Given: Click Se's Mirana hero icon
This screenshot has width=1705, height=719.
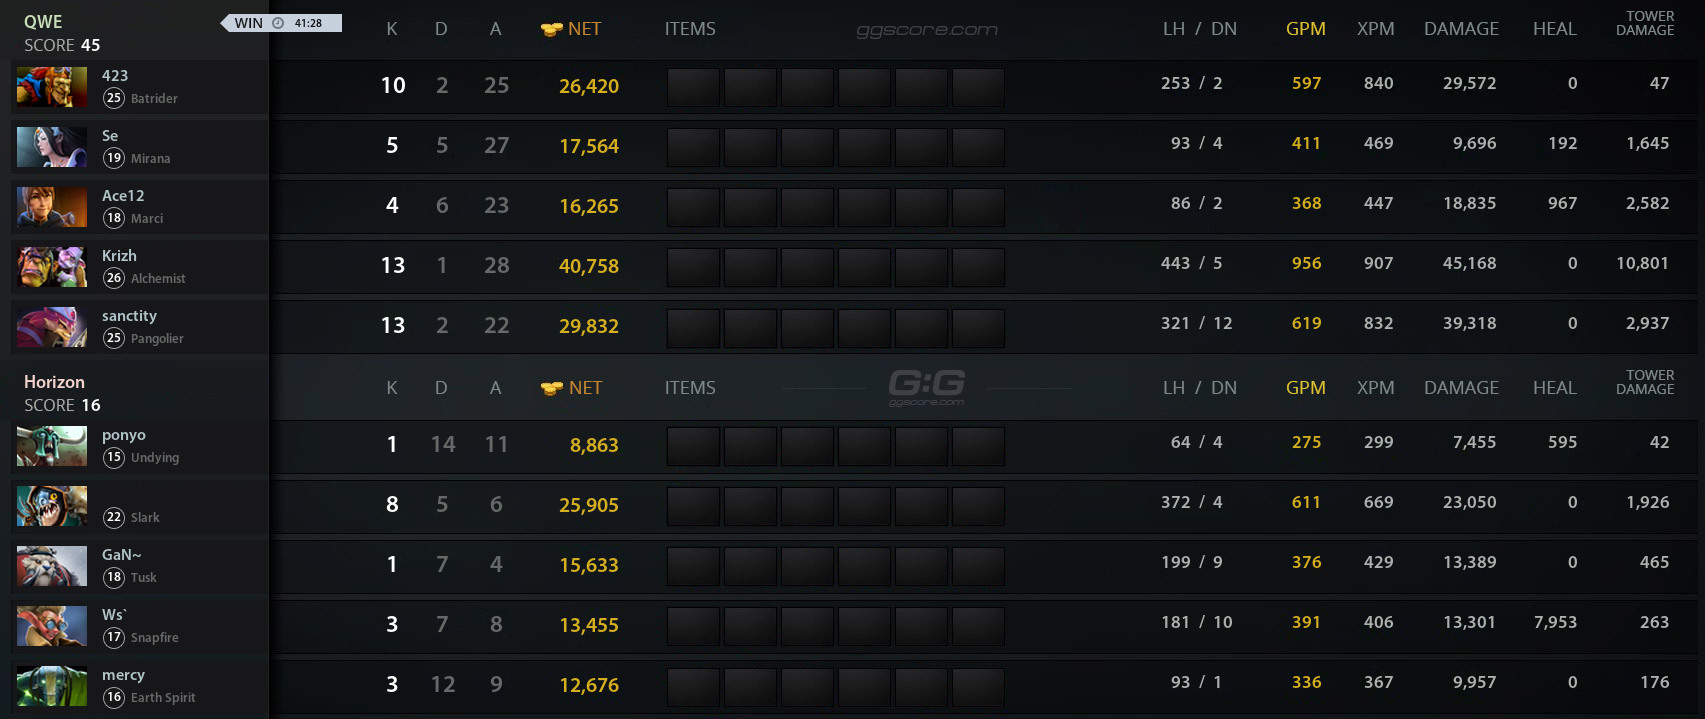Looking at the screenshot, I should click(x=51, y=147).
